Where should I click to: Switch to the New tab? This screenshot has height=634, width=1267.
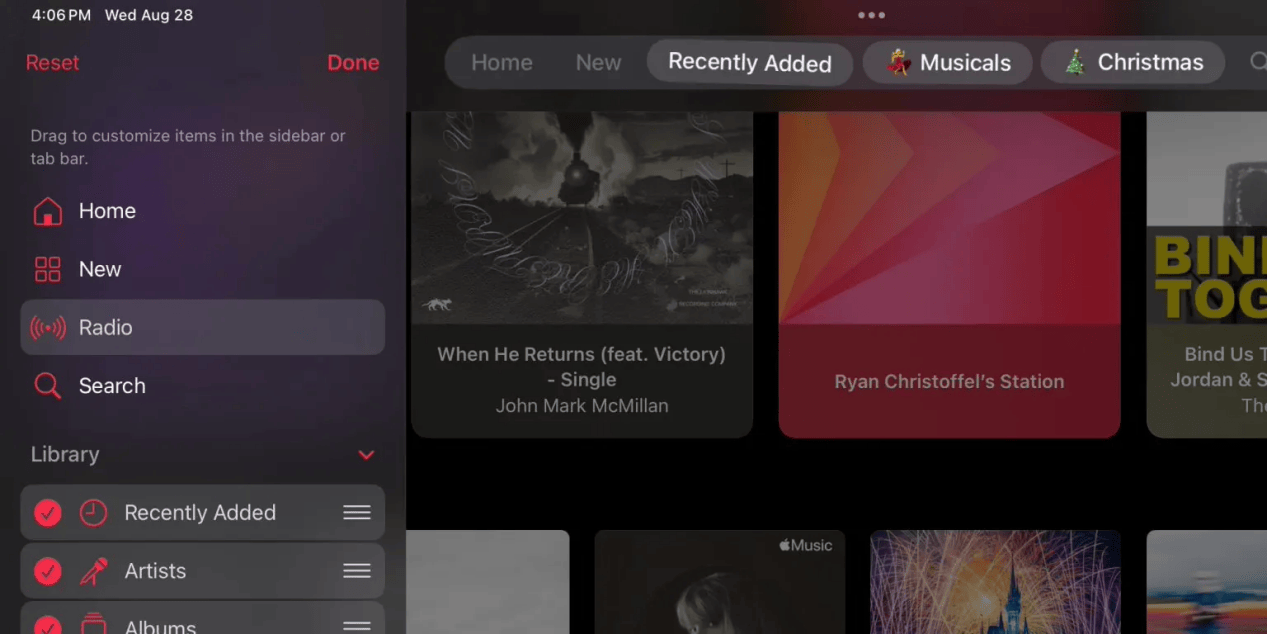pos(598,62)
